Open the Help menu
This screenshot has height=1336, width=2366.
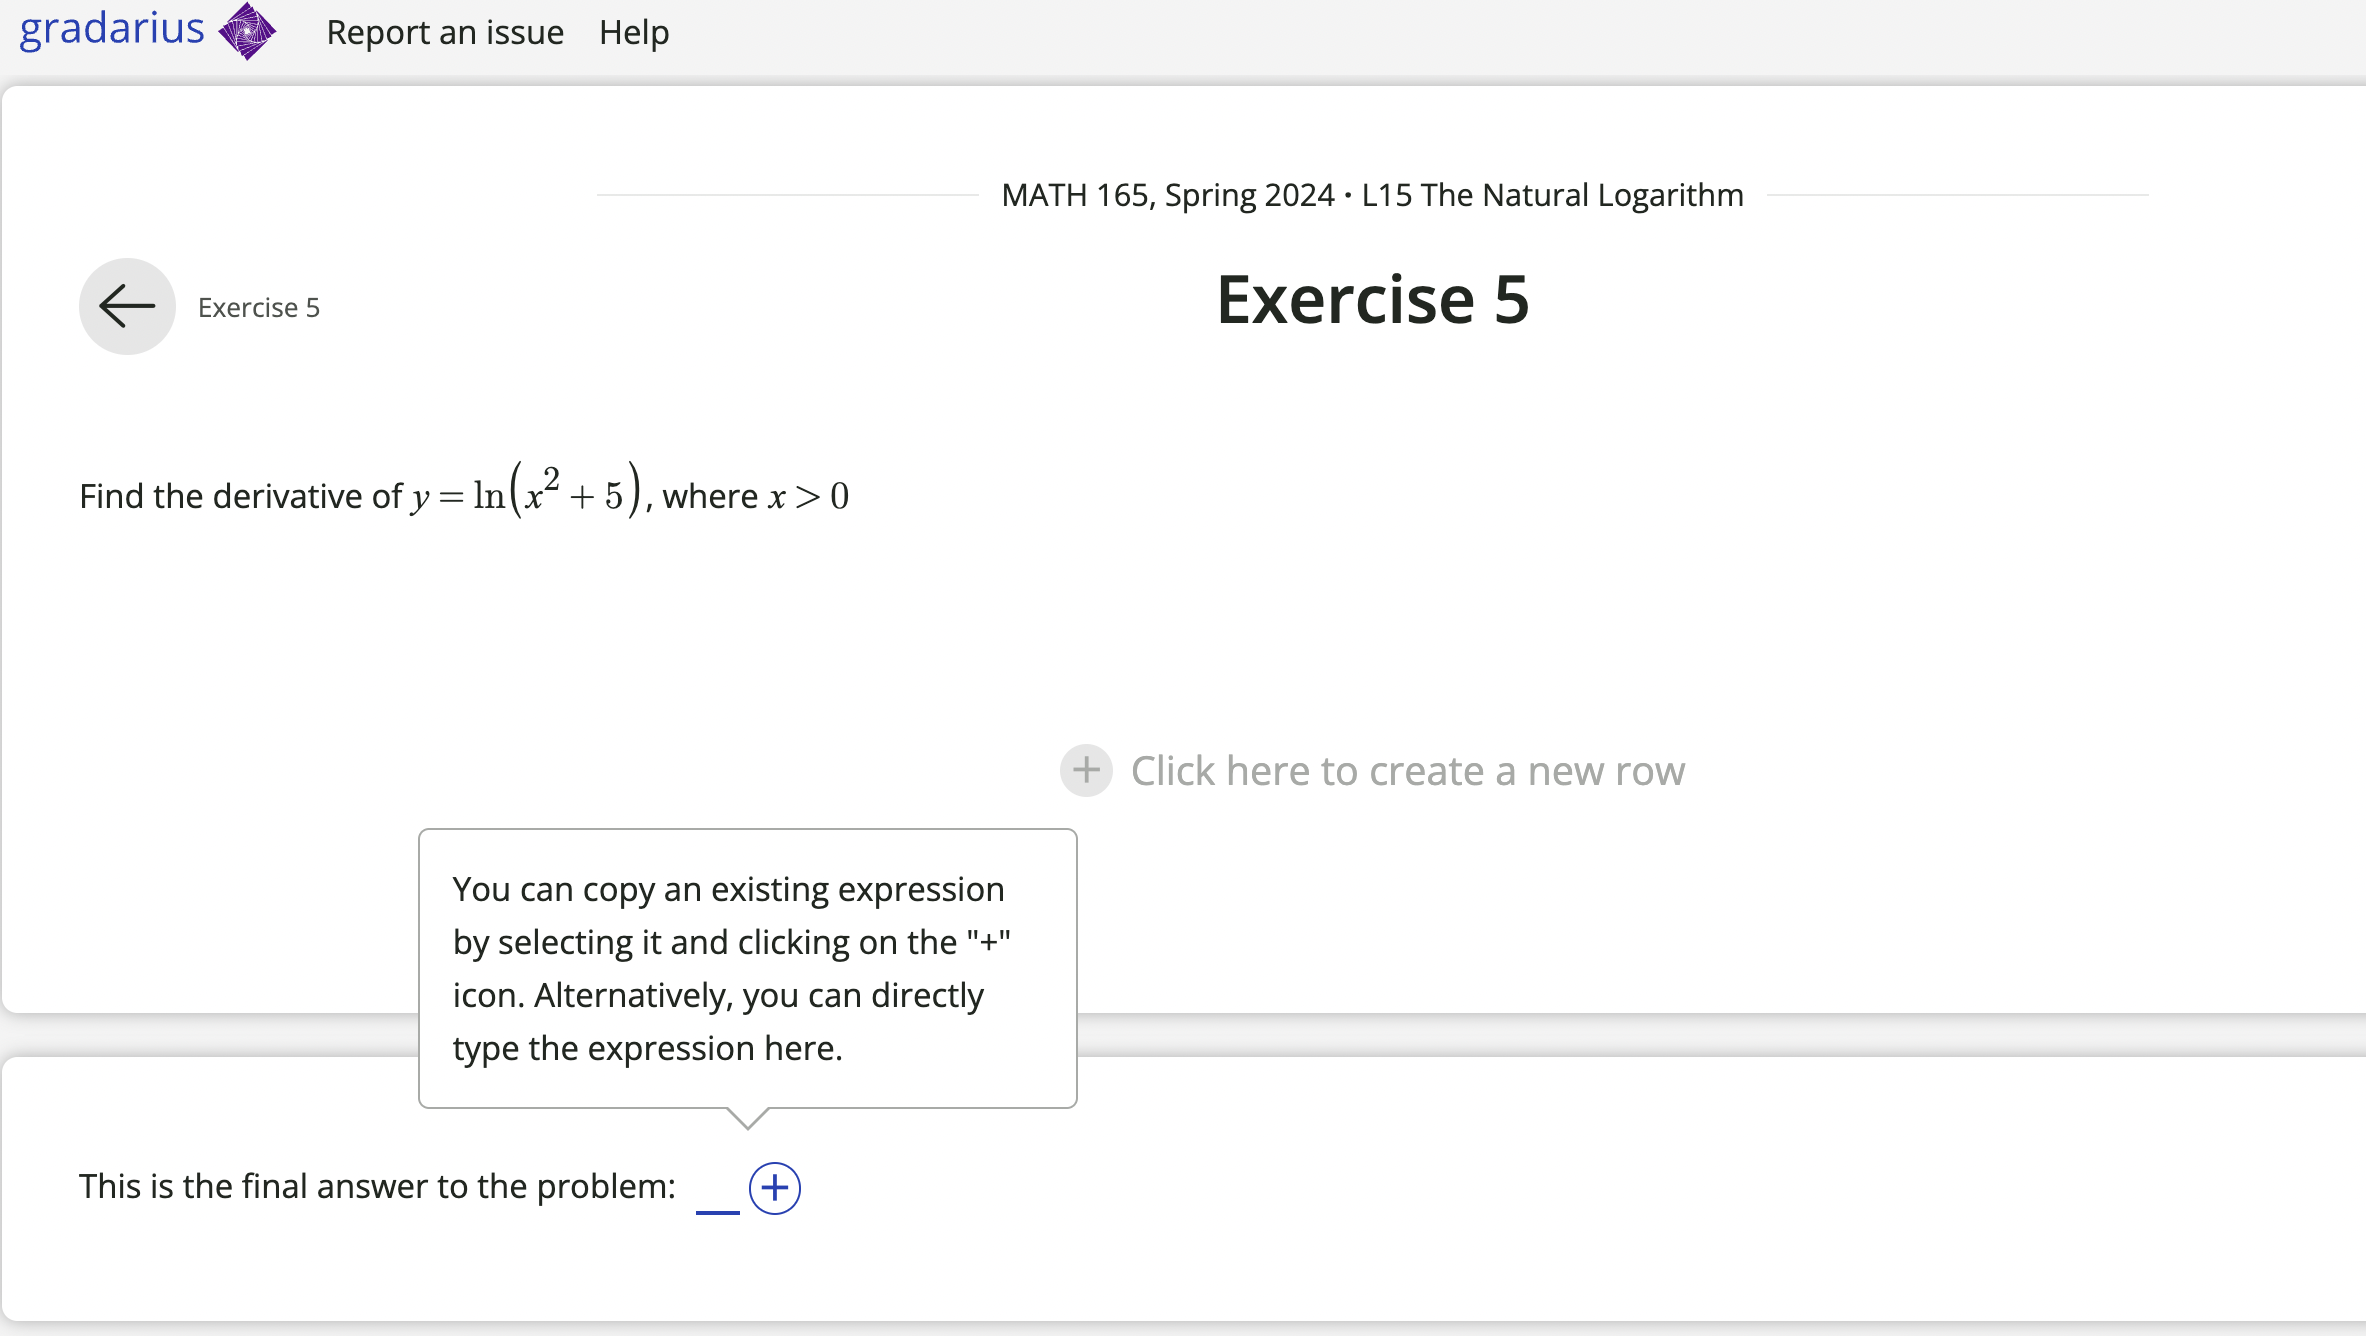(x=633, y=32)
